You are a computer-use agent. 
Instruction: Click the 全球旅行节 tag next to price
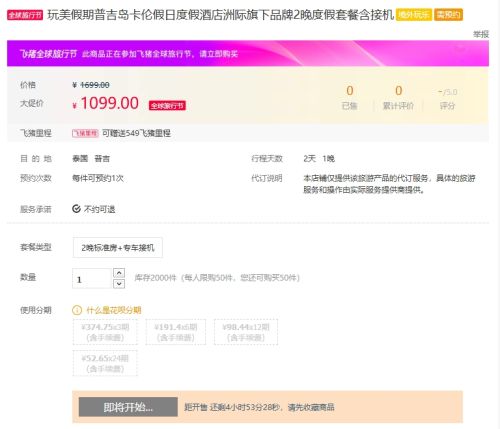point(167,106)
